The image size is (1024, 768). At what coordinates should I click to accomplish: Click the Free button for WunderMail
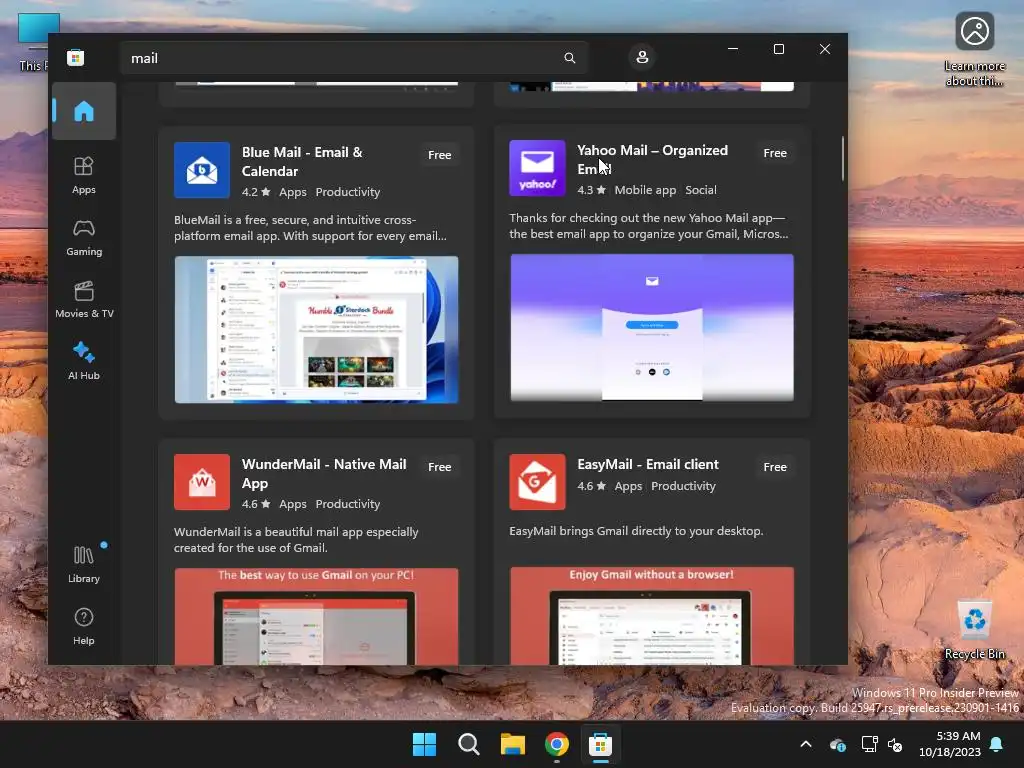(x=440, y=467)
